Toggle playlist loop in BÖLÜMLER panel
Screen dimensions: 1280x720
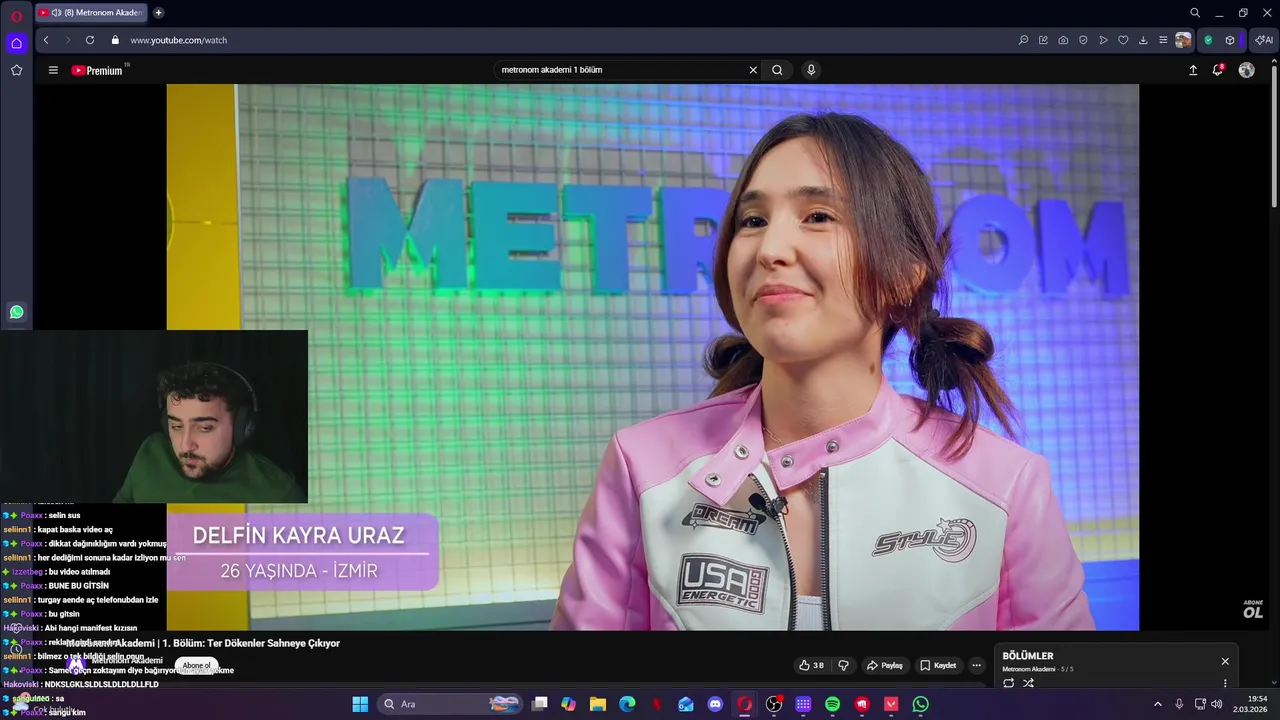(x=1008, y=683)
